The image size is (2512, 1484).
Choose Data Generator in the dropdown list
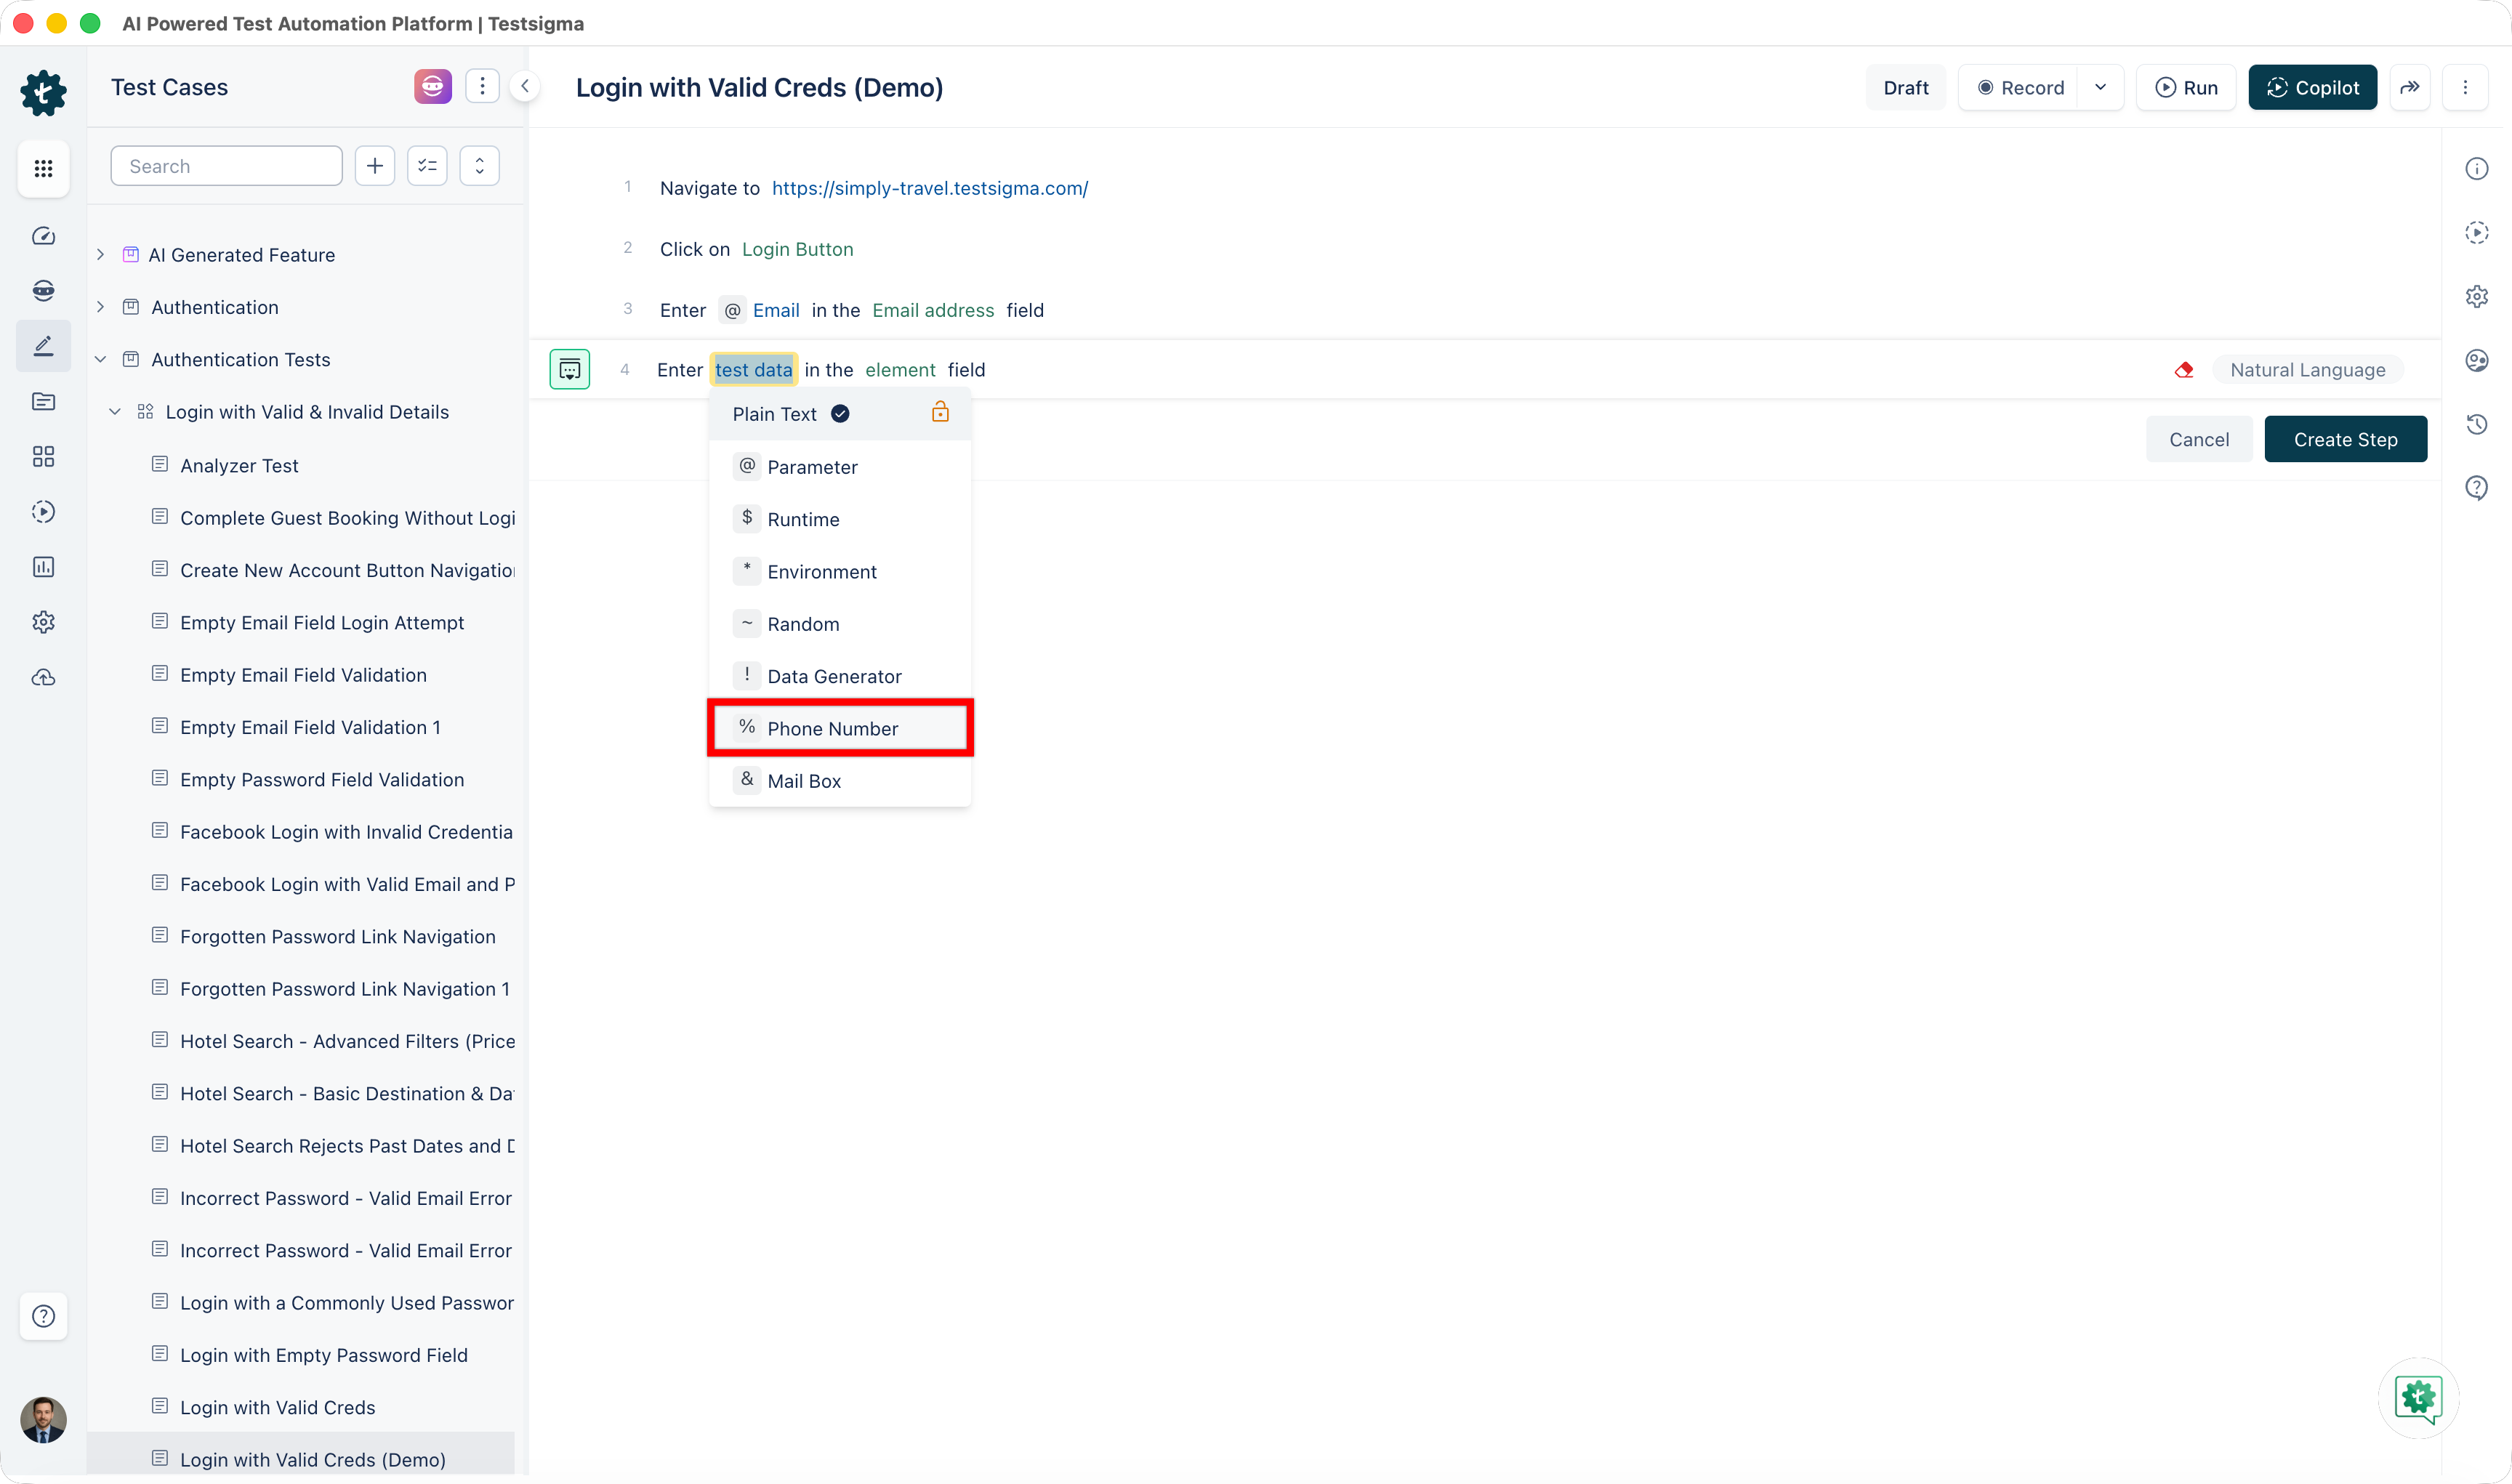click(834, 676)
